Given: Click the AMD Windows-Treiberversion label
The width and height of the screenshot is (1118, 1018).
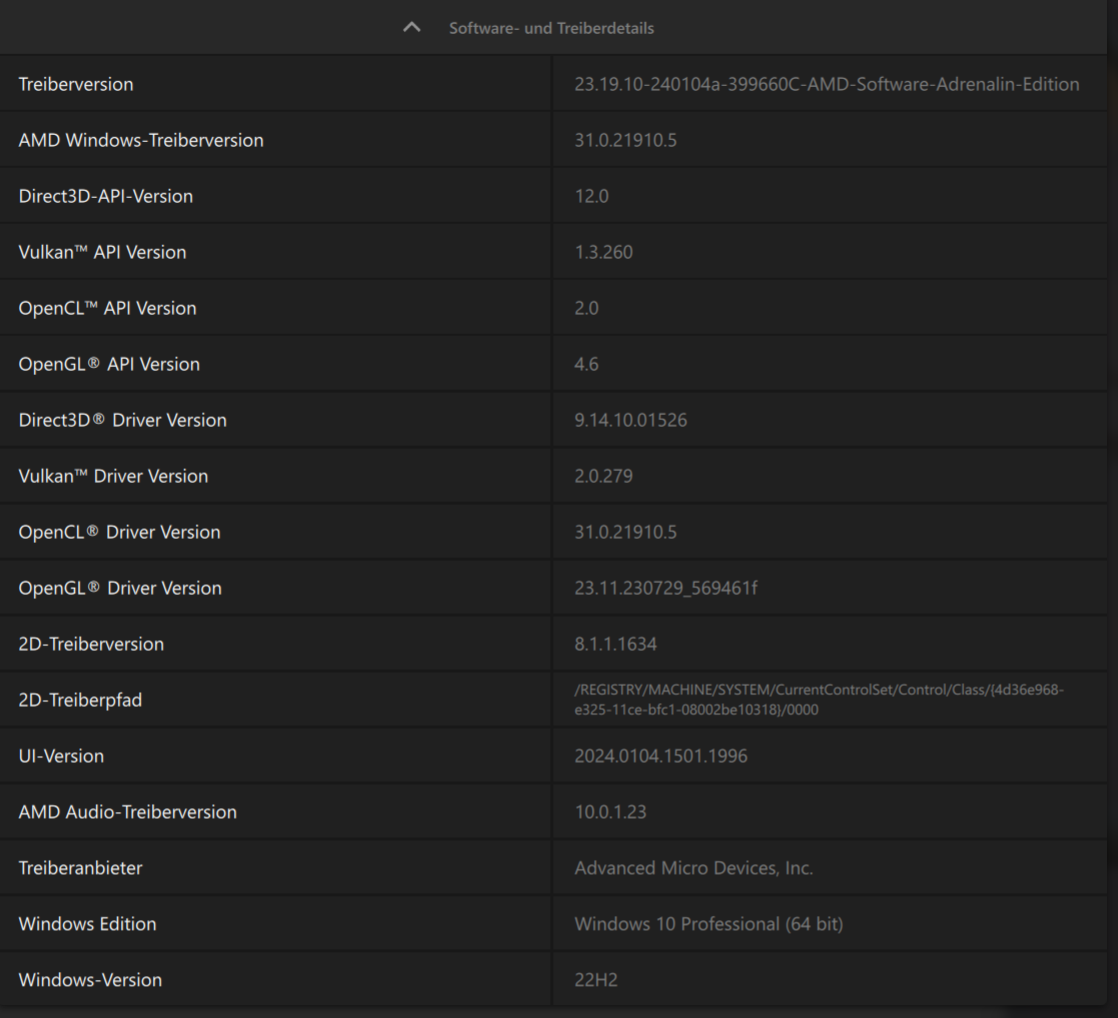Looking at the screenshot, I should click(x=141, y=140).
